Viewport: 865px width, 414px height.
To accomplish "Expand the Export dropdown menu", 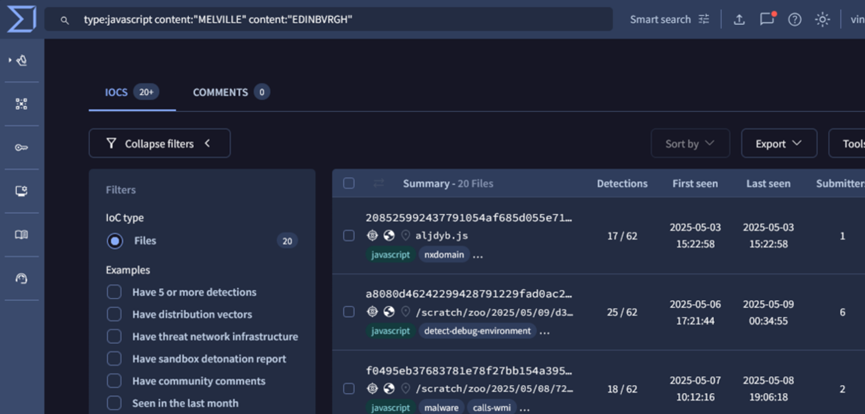I will [778, 143].
